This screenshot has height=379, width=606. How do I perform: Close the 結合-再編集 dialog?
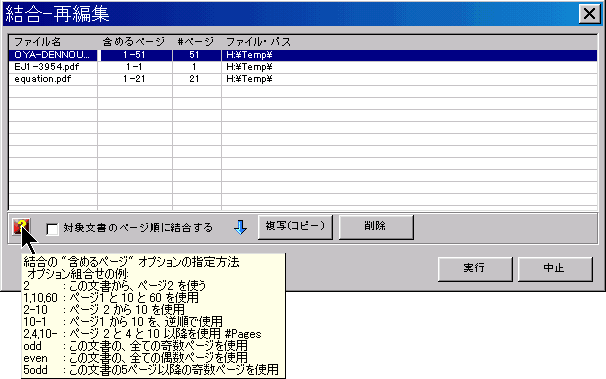[589, 14]
